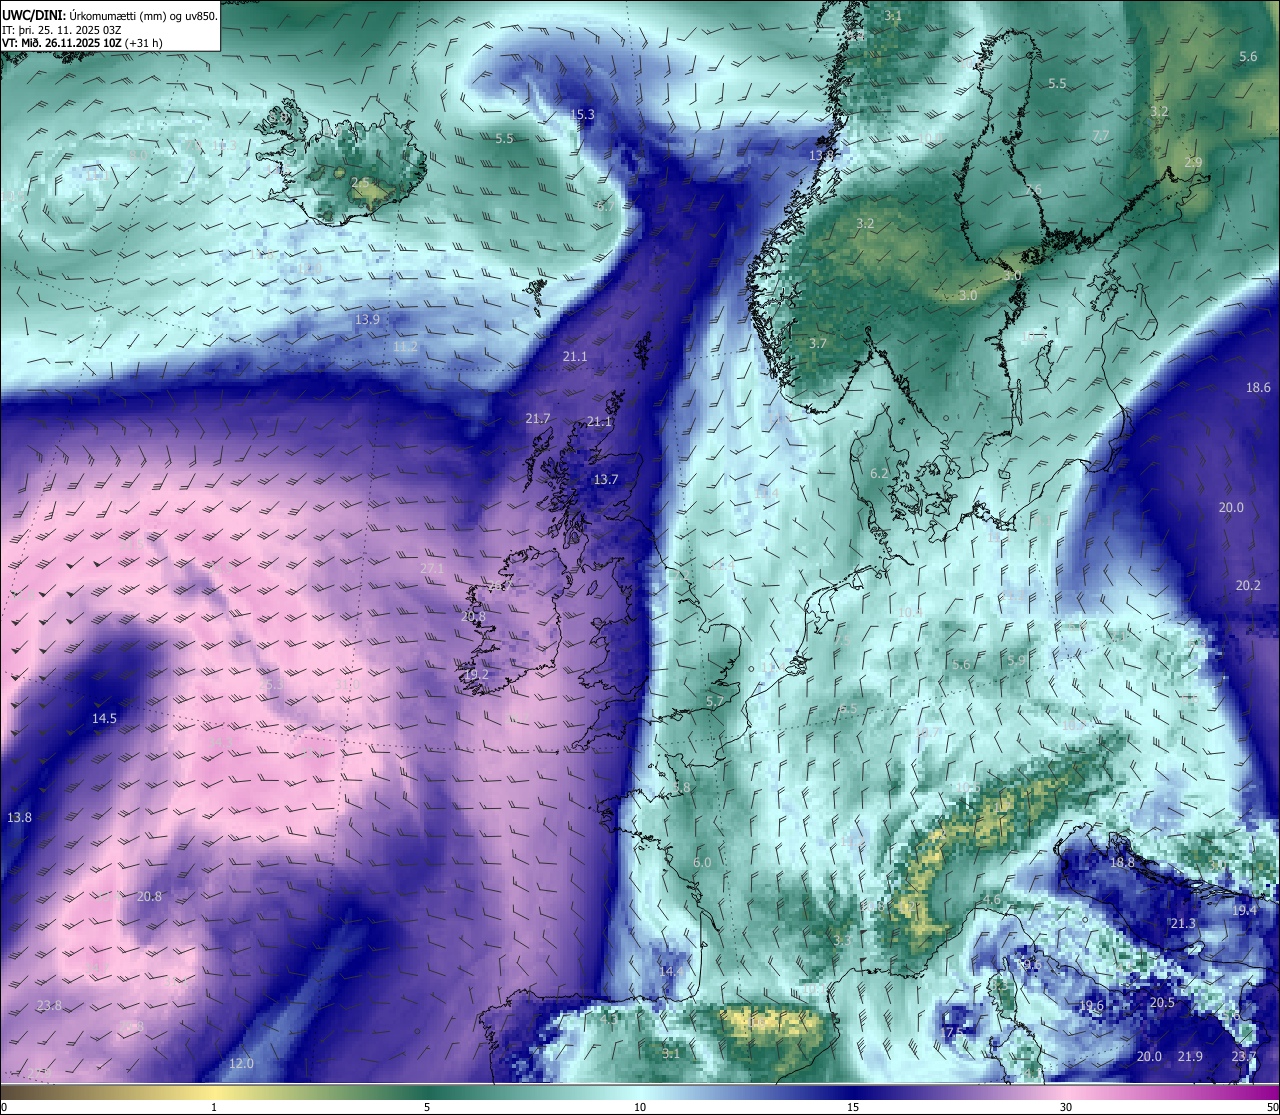Click the 19.2 value over Ireland
The image size is (1280, 1115).
coord(477,675)
